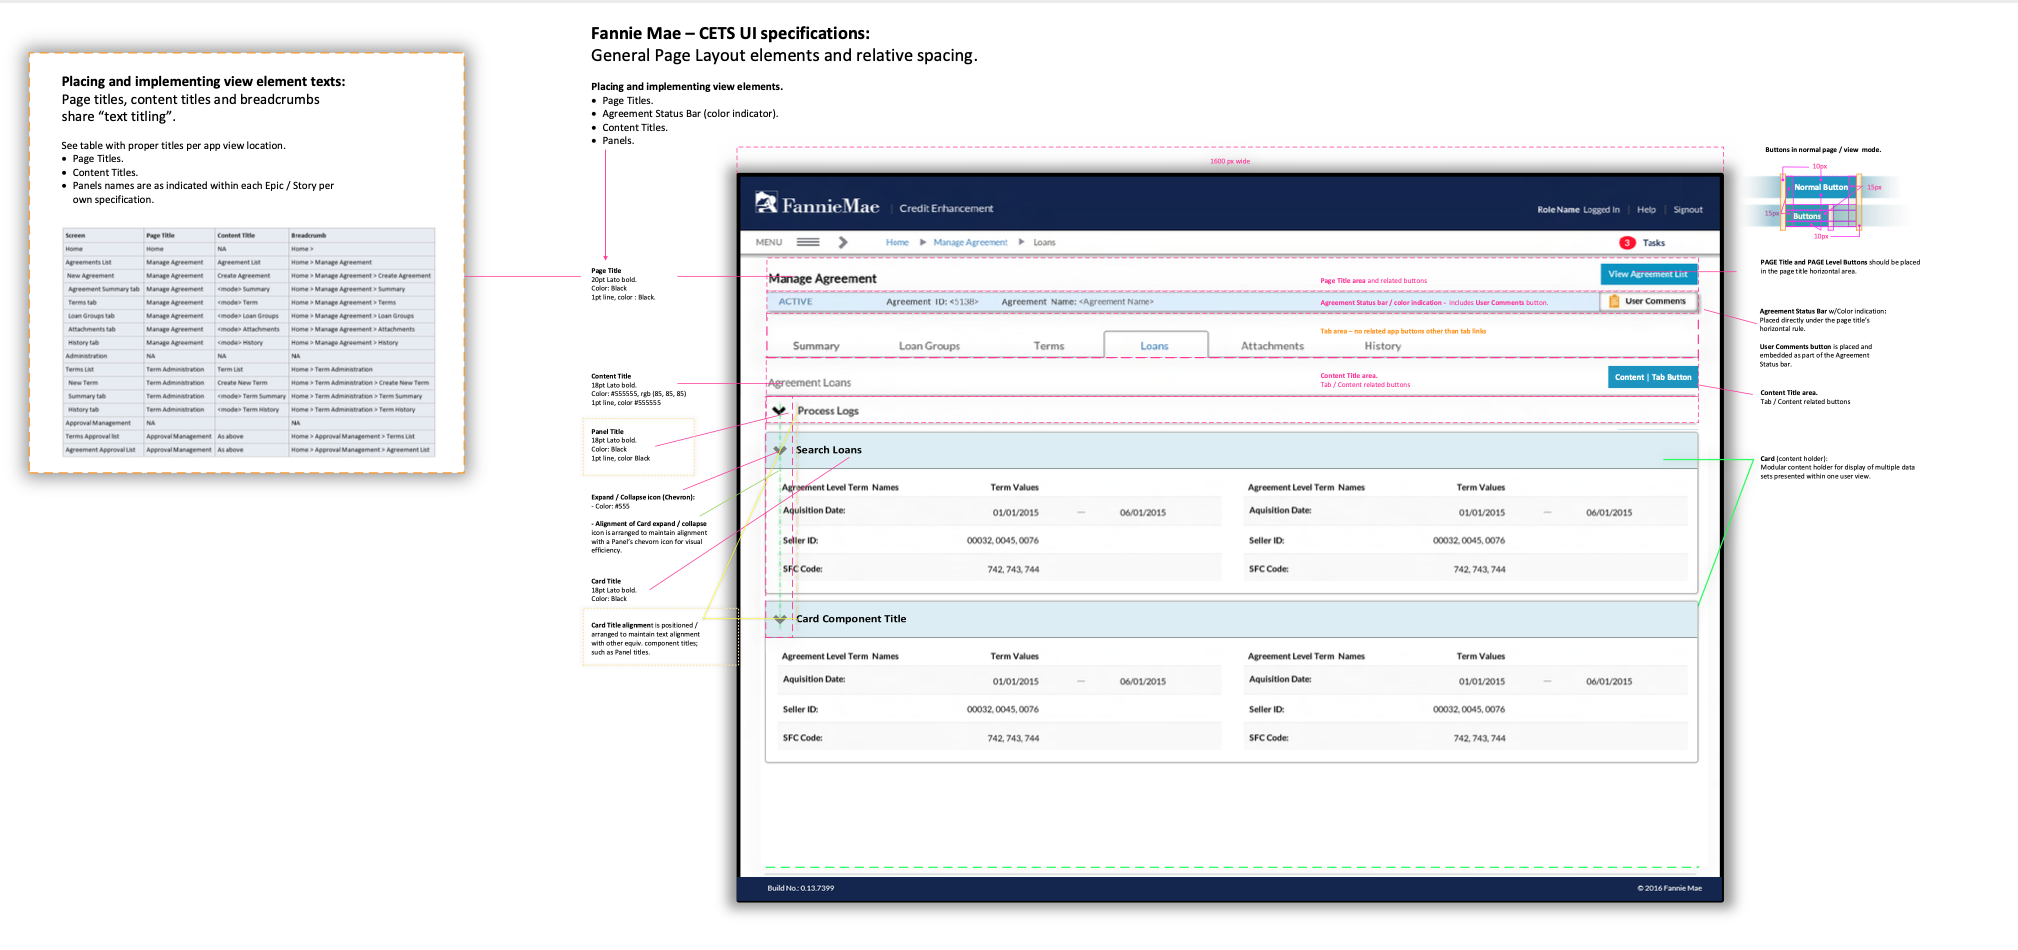Click the Credit Enhancement header text
2018x950 pixels.
(946, 208)
